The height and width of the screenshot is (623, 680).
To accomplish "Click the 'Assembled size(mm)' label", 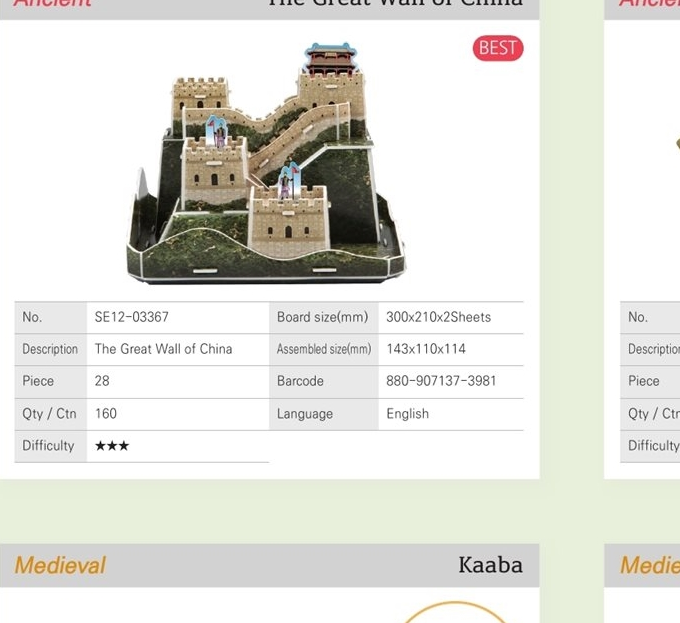I will click(x=324, y=349).
